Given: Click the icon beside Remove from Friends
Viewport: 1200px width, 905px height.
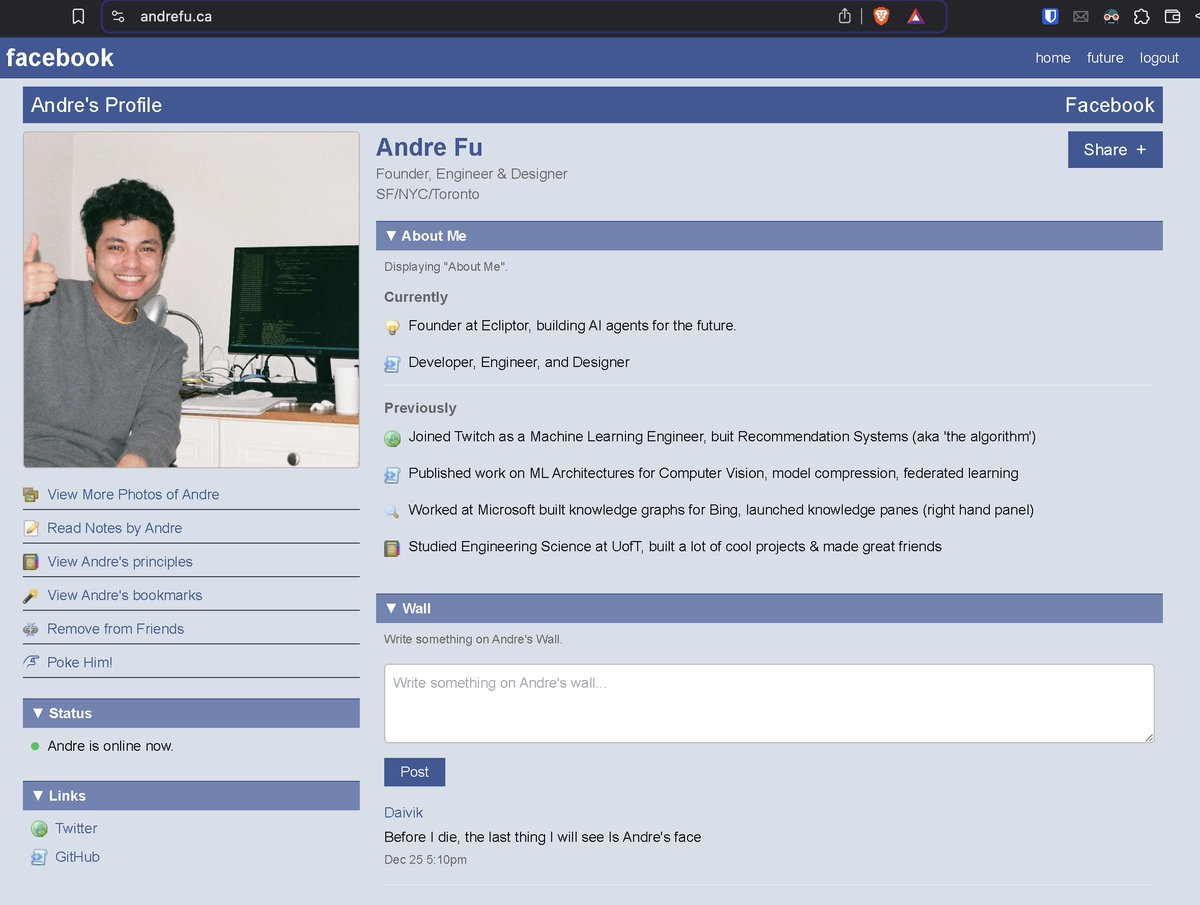Looking at the screenshot, I should click(x=31, y=629).
